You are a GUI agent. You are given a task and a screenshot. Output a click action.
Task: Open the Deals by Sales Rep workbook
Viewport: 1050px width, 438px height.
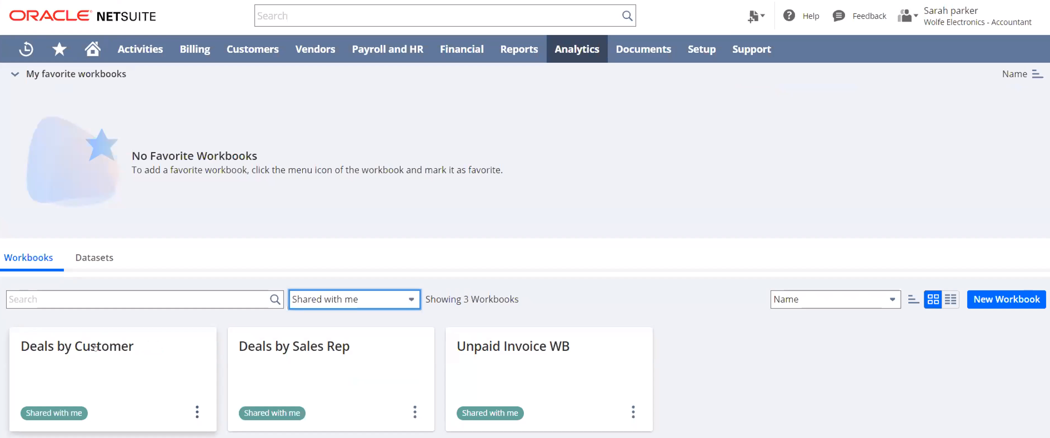click(x=294, y=347)
